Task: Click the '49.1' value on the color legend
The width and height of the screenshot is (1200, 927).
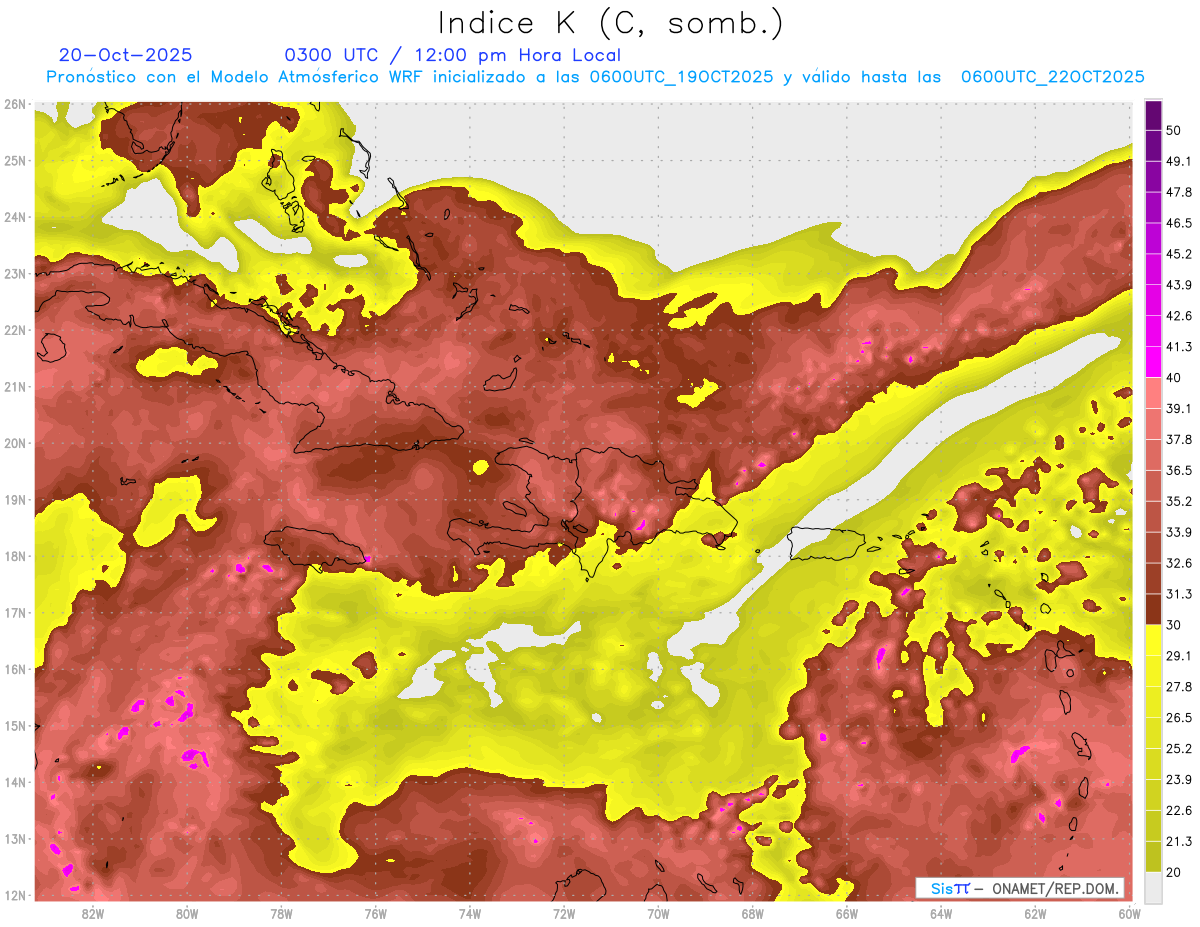Action: pyautogui.click(x=1179, y=161)
